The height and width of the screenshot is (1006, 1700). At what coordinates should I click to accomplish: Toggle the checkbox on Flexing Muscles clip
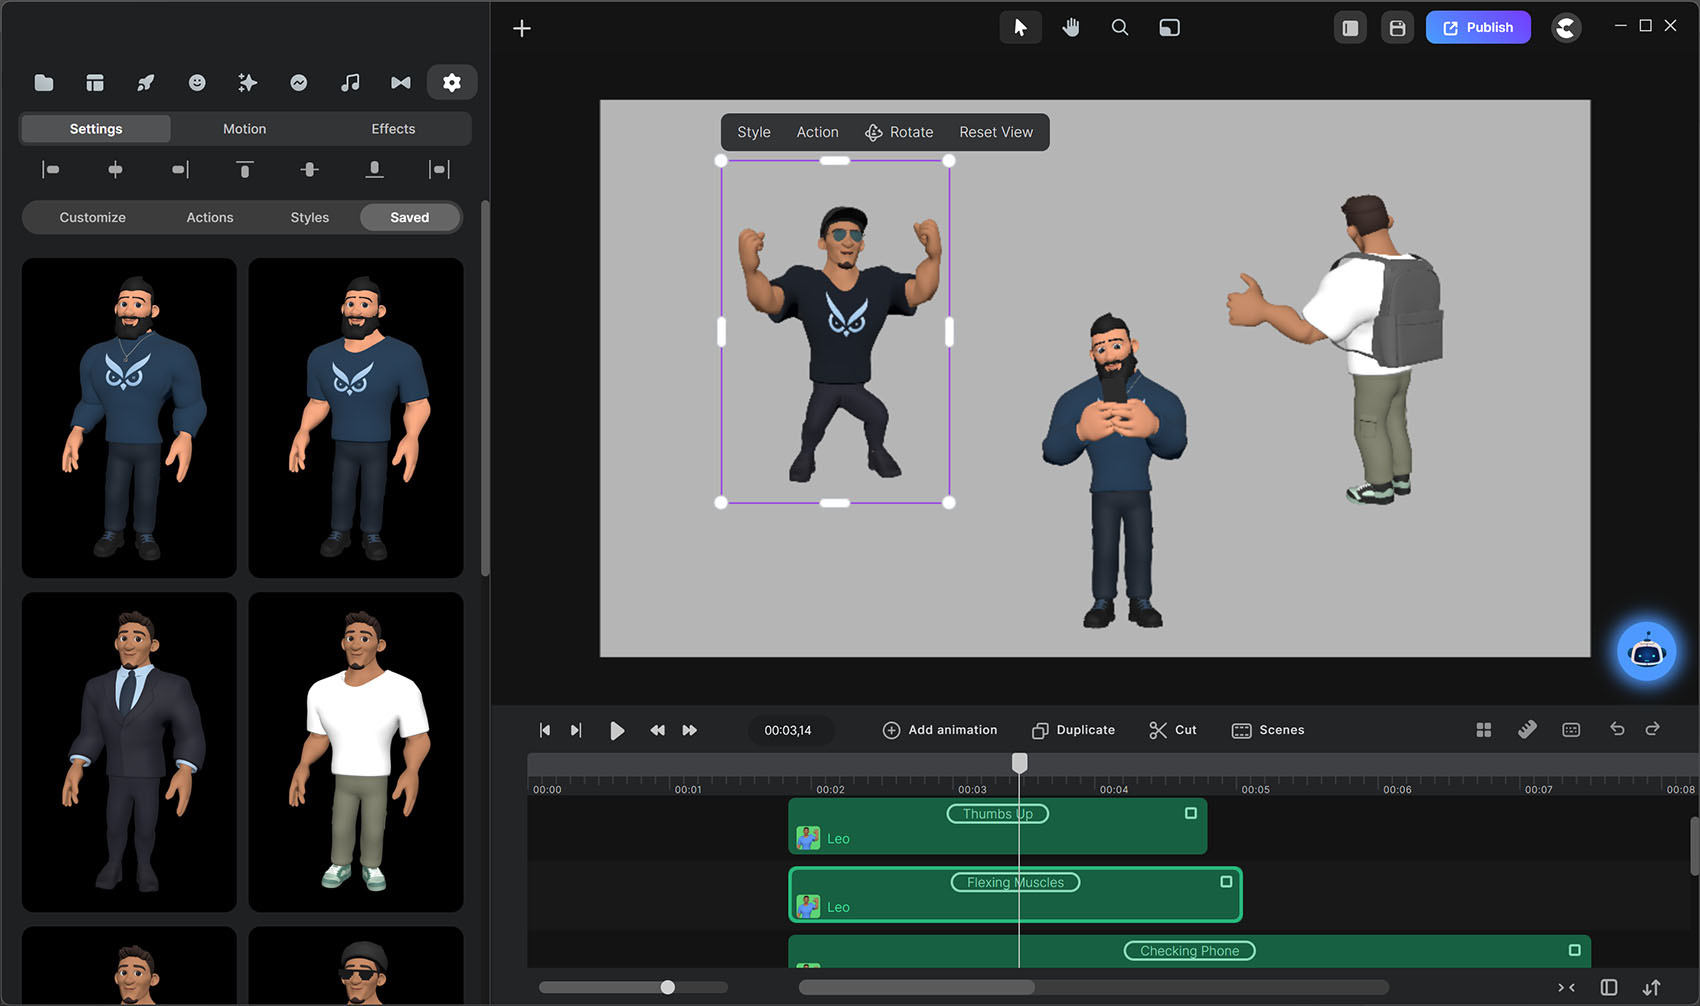pos(1226,882)
